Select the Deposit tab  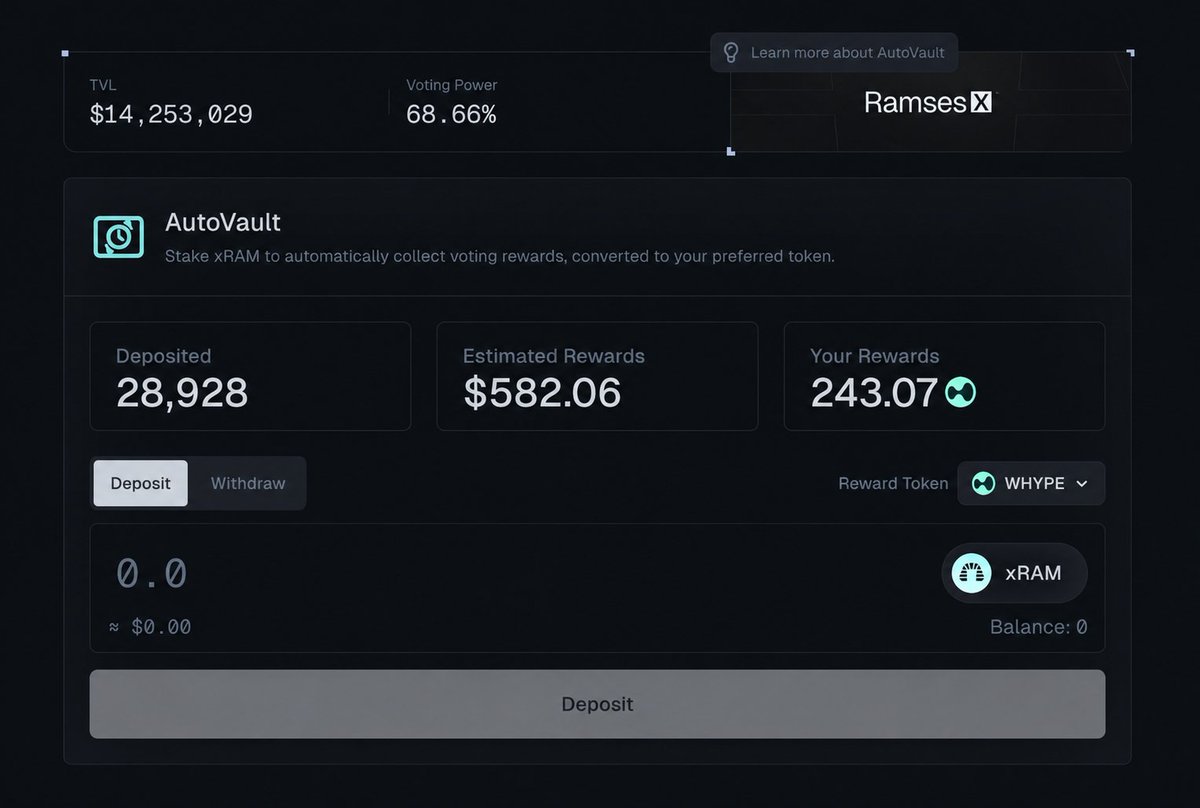pyautogui.click(x=141, y=484)
